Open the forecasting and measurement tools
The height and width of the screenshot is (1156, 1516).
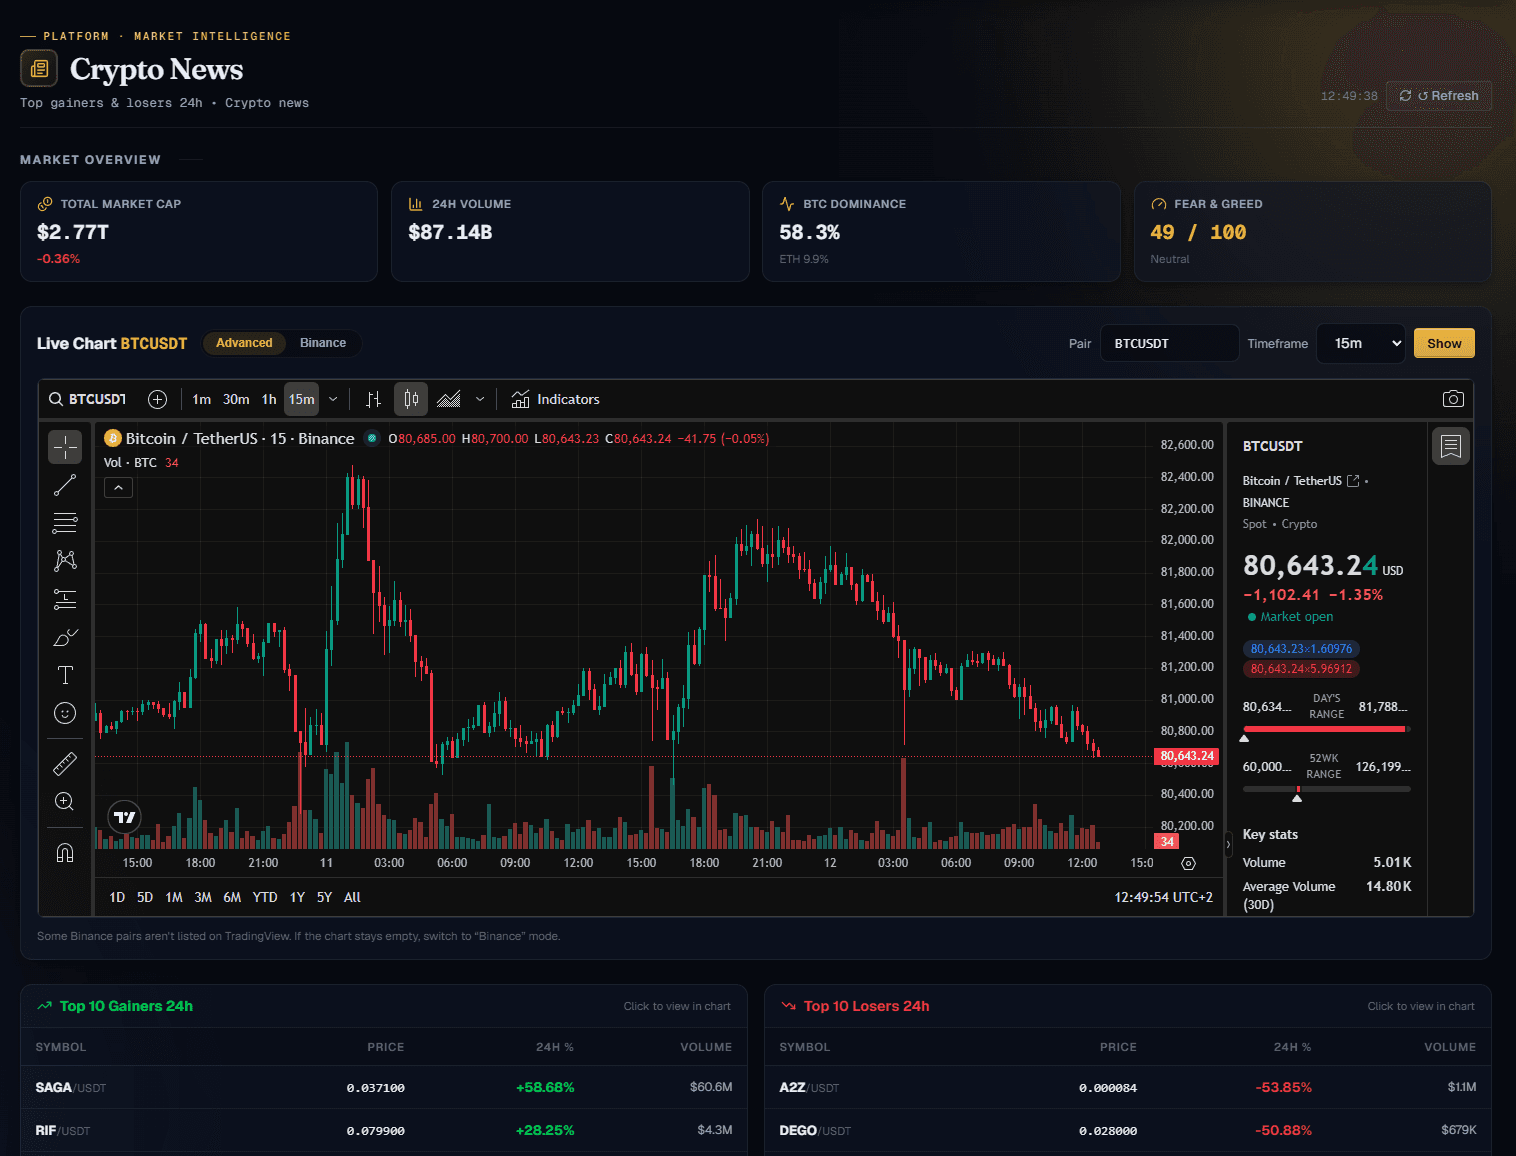point(65,599)
